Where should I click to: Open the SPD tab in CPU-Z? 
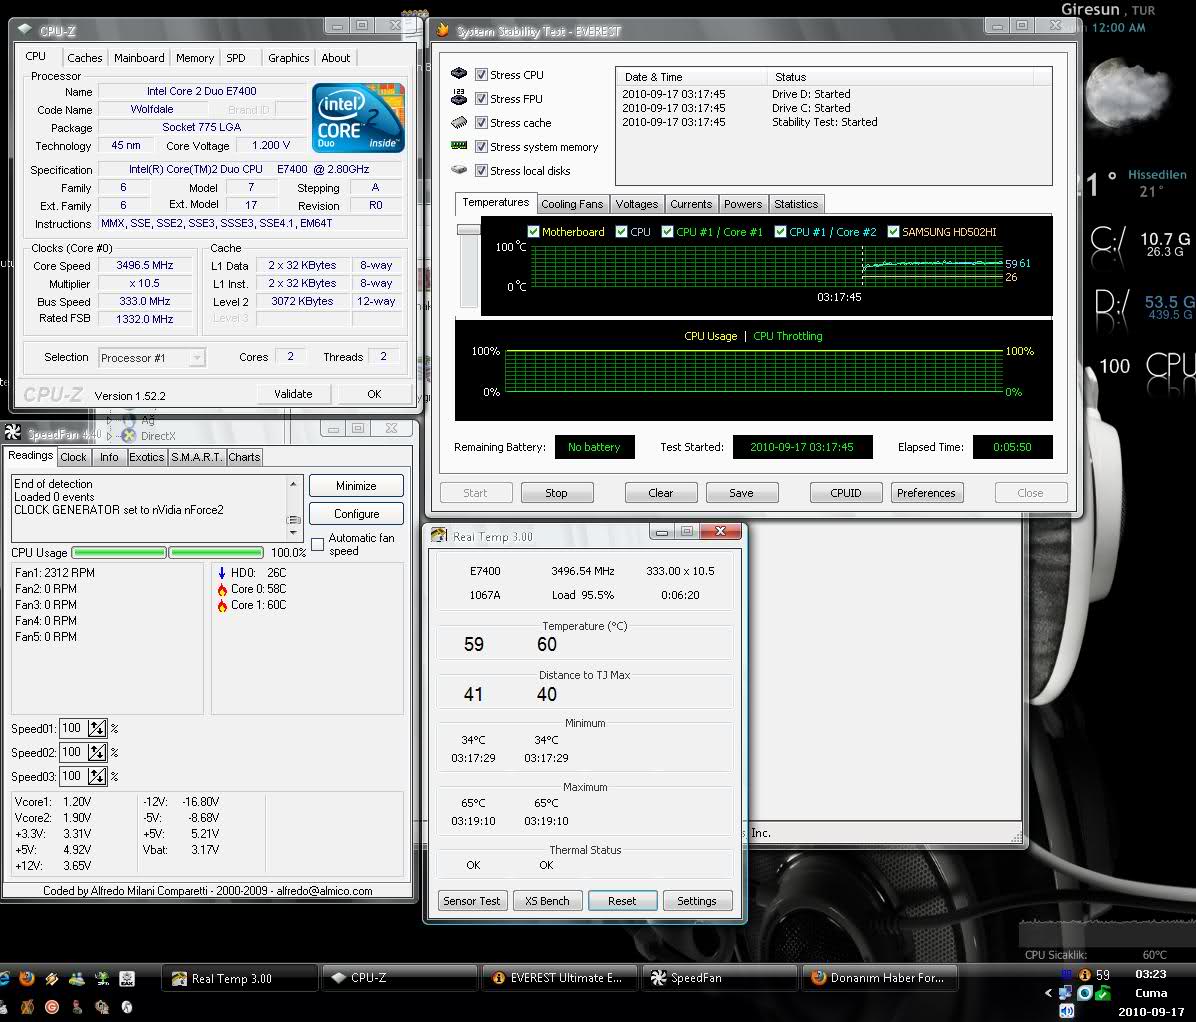pyautogui.click(x=236, y=58)
